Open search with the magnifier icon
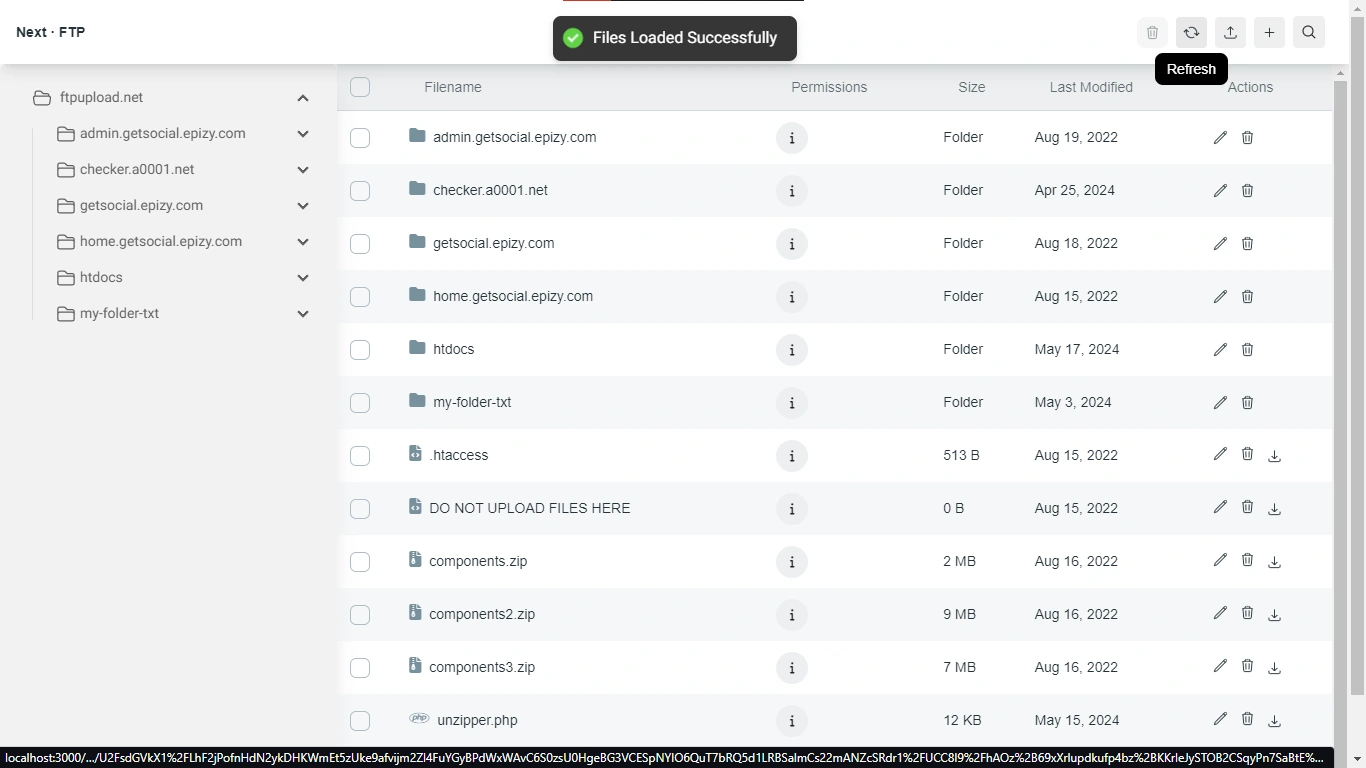Viewport: 1366px width, 768px height. [x=1308, y=33]
